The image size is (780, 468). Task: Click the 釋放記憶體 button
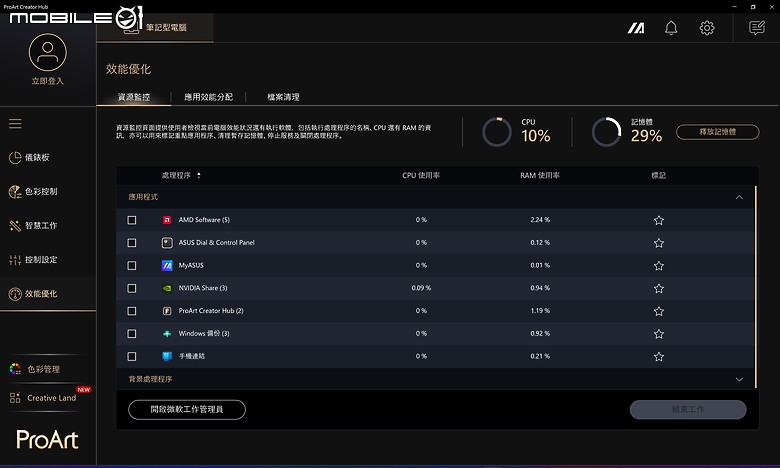coord(717,132)
